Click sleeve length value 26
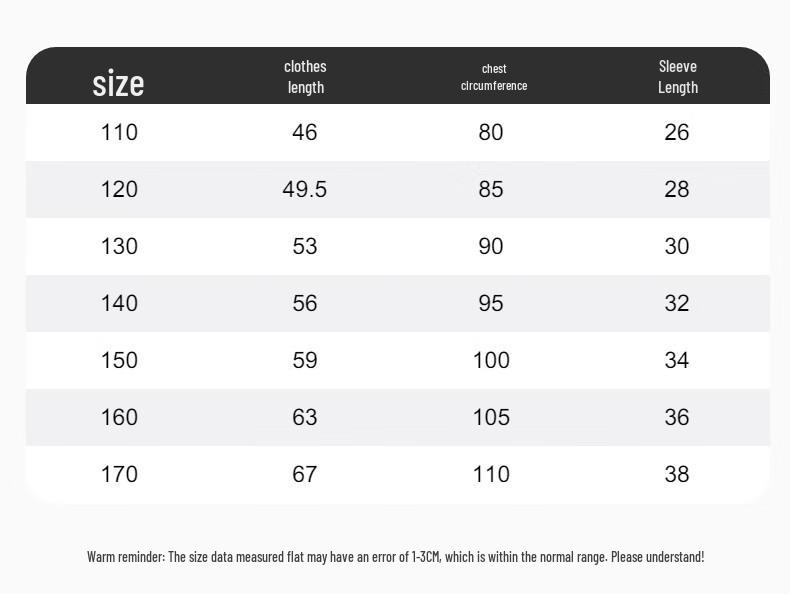790x594 pixels. coord(677,132)
